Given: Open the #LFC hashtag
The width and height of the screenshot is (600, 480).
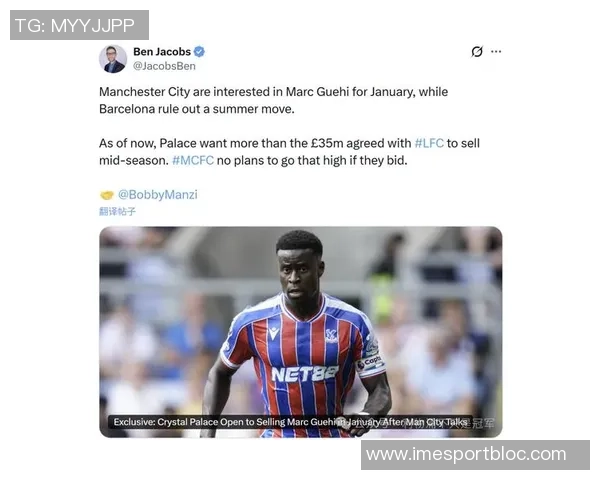Looking at the screenshot, I should (429, 143).
